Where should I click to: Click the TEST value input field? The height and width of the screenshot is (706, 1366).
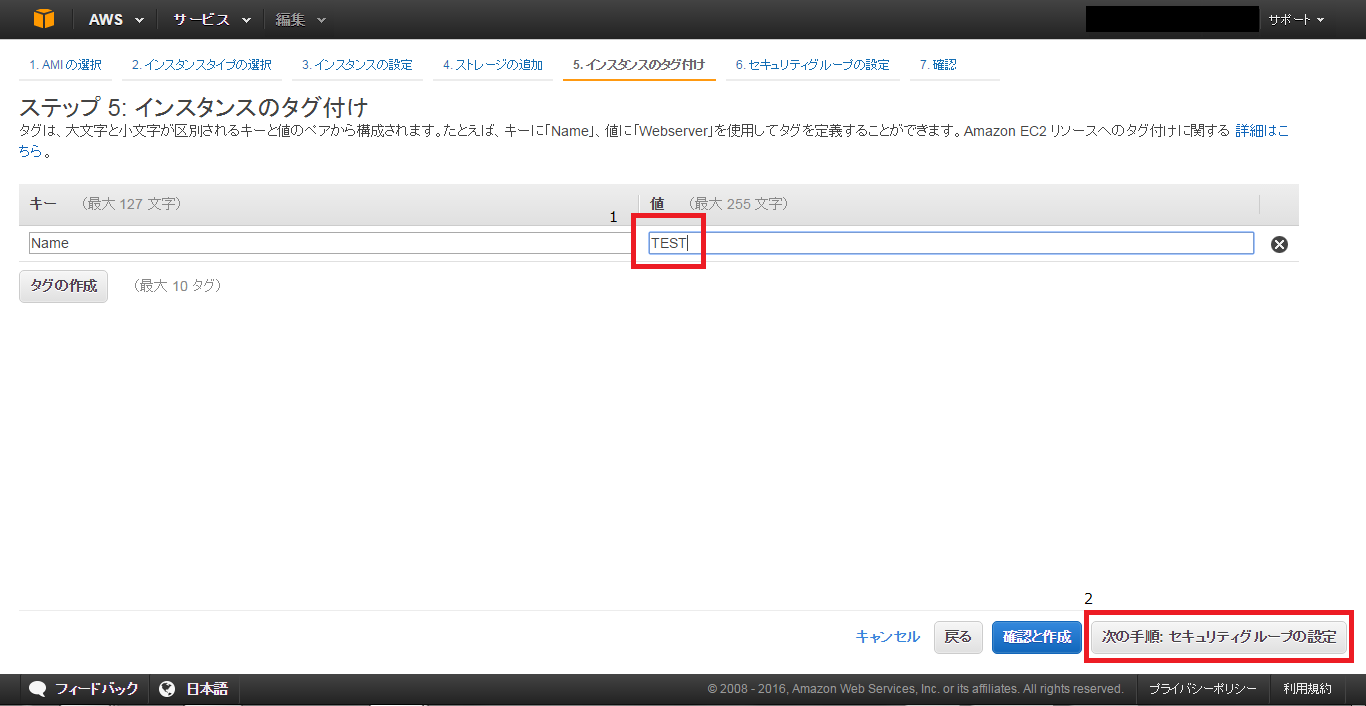pos(951,243)
